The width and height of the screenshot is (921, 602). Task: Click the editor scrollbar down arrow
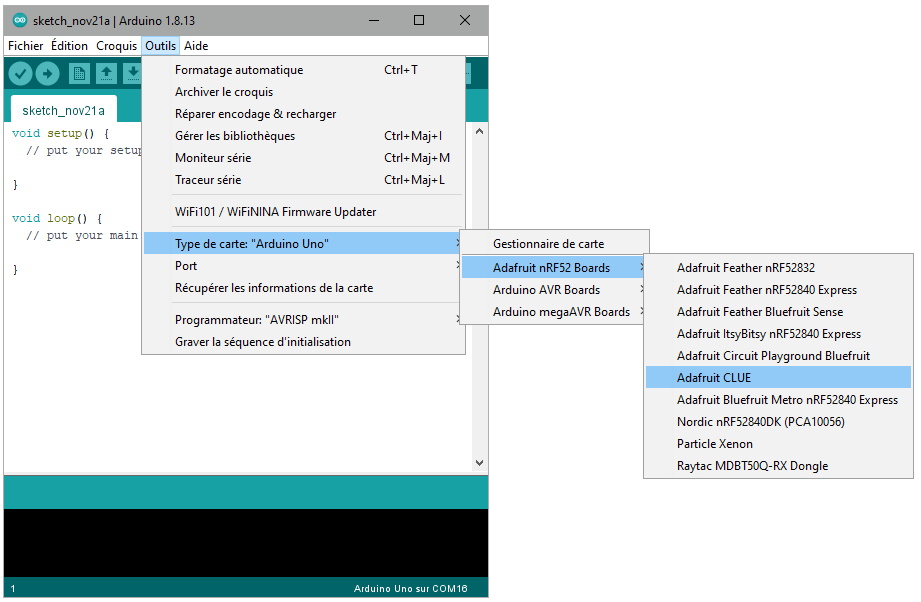click(x=479, y=463)
